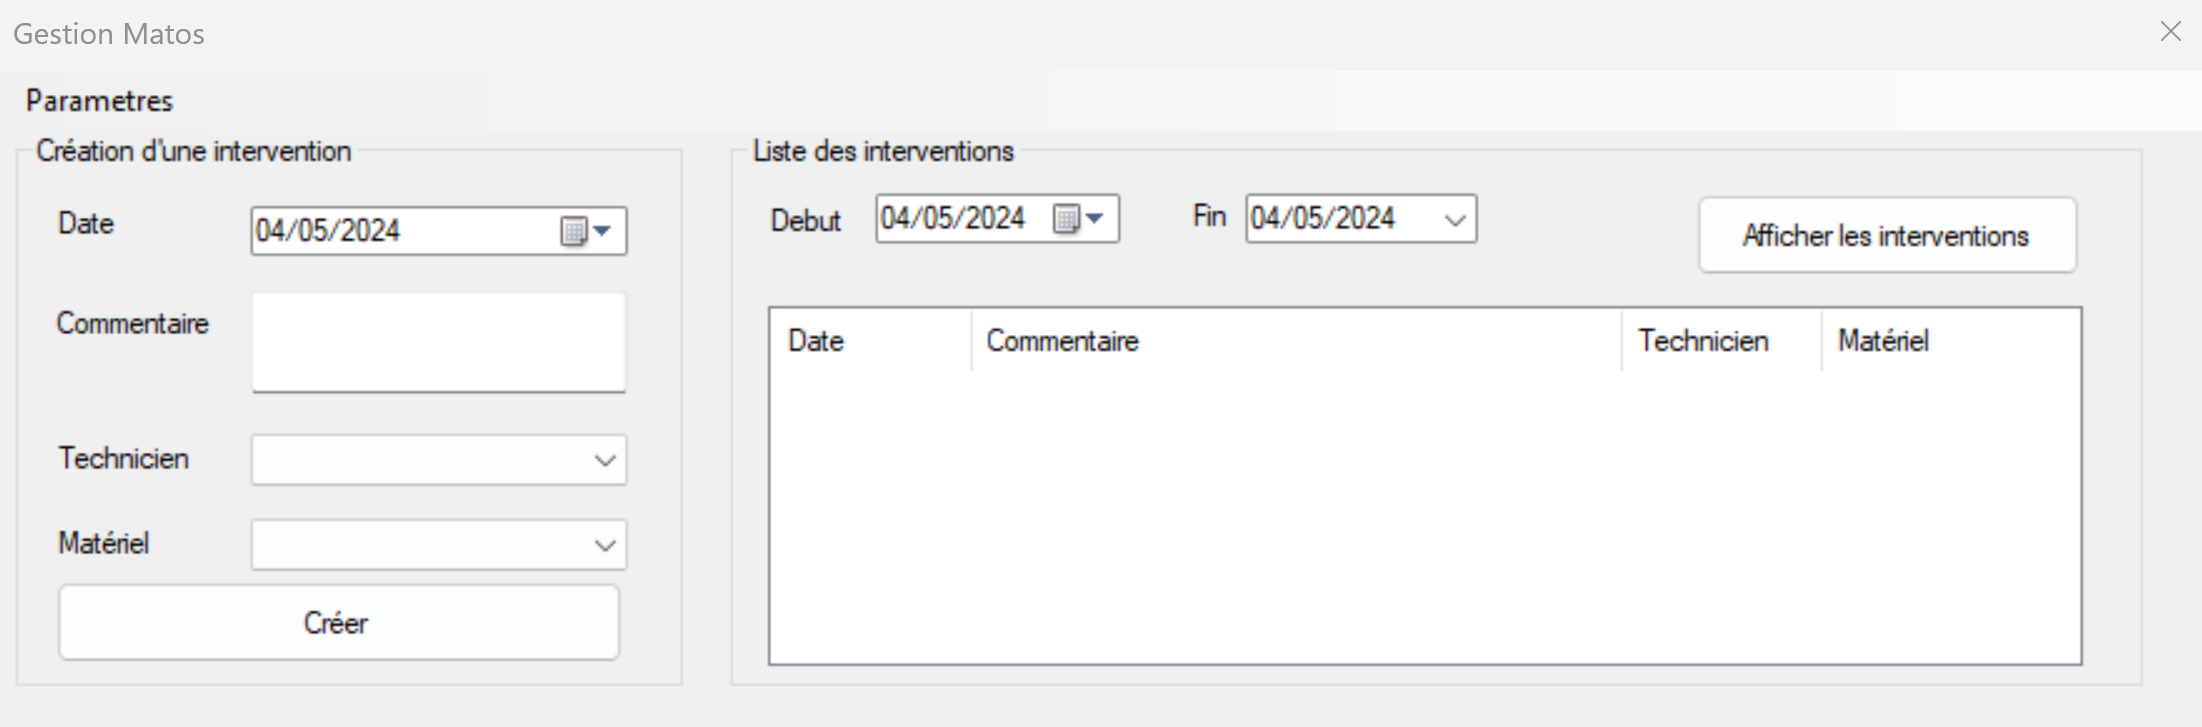
Task: Open calendar icon of Debut date
Action: tap(1078, 219)
